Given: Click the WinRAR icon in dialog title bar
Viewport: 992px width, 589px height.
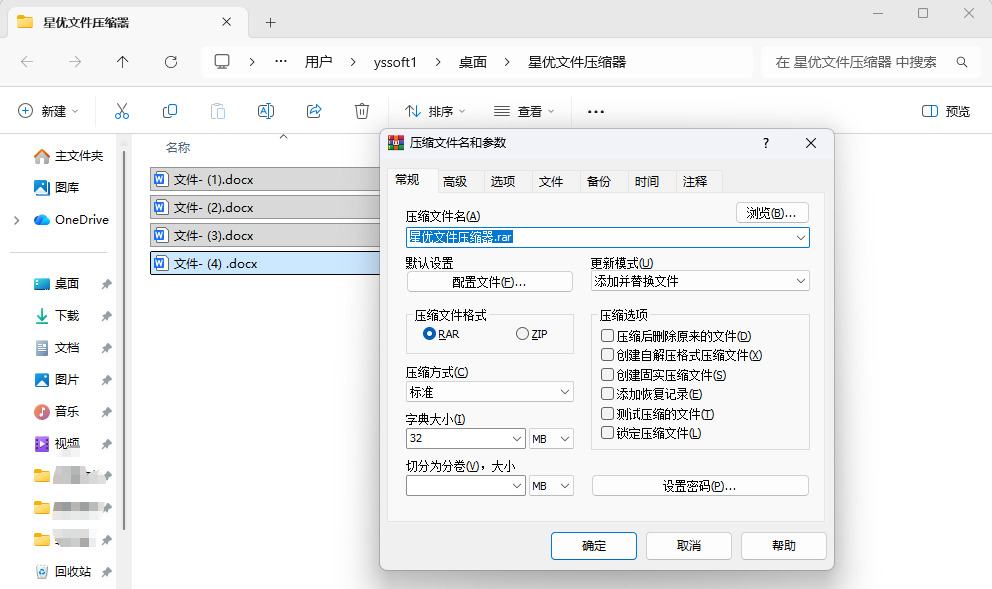Looking at the screenshot, I should point(395,143).
